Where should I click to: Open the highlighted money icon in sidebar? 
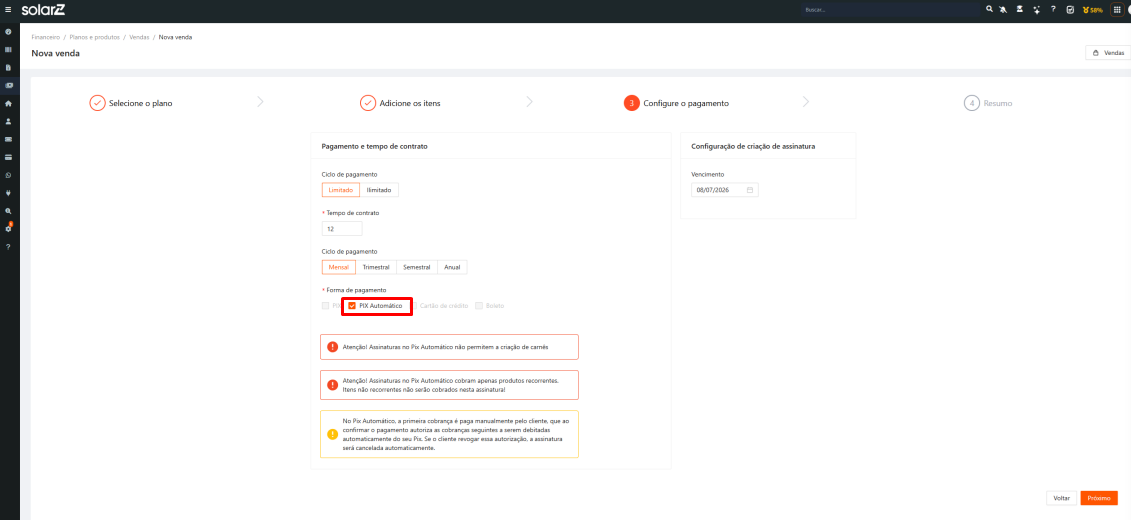[8, 85]
